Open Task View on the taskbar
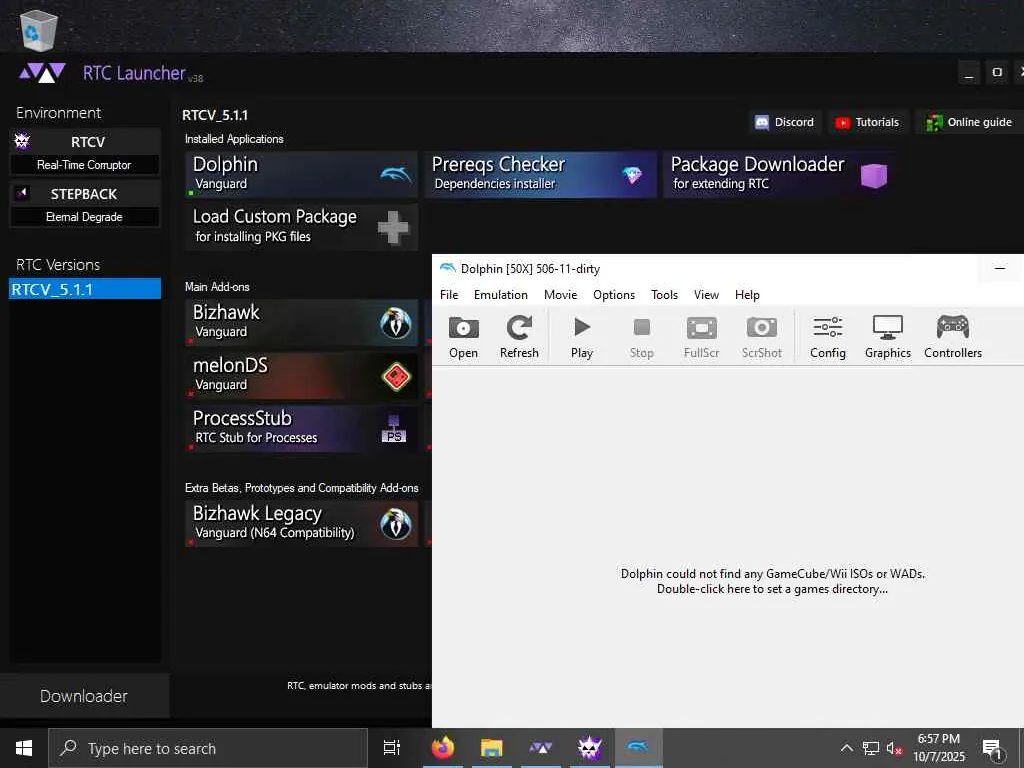 pos(392,748)
